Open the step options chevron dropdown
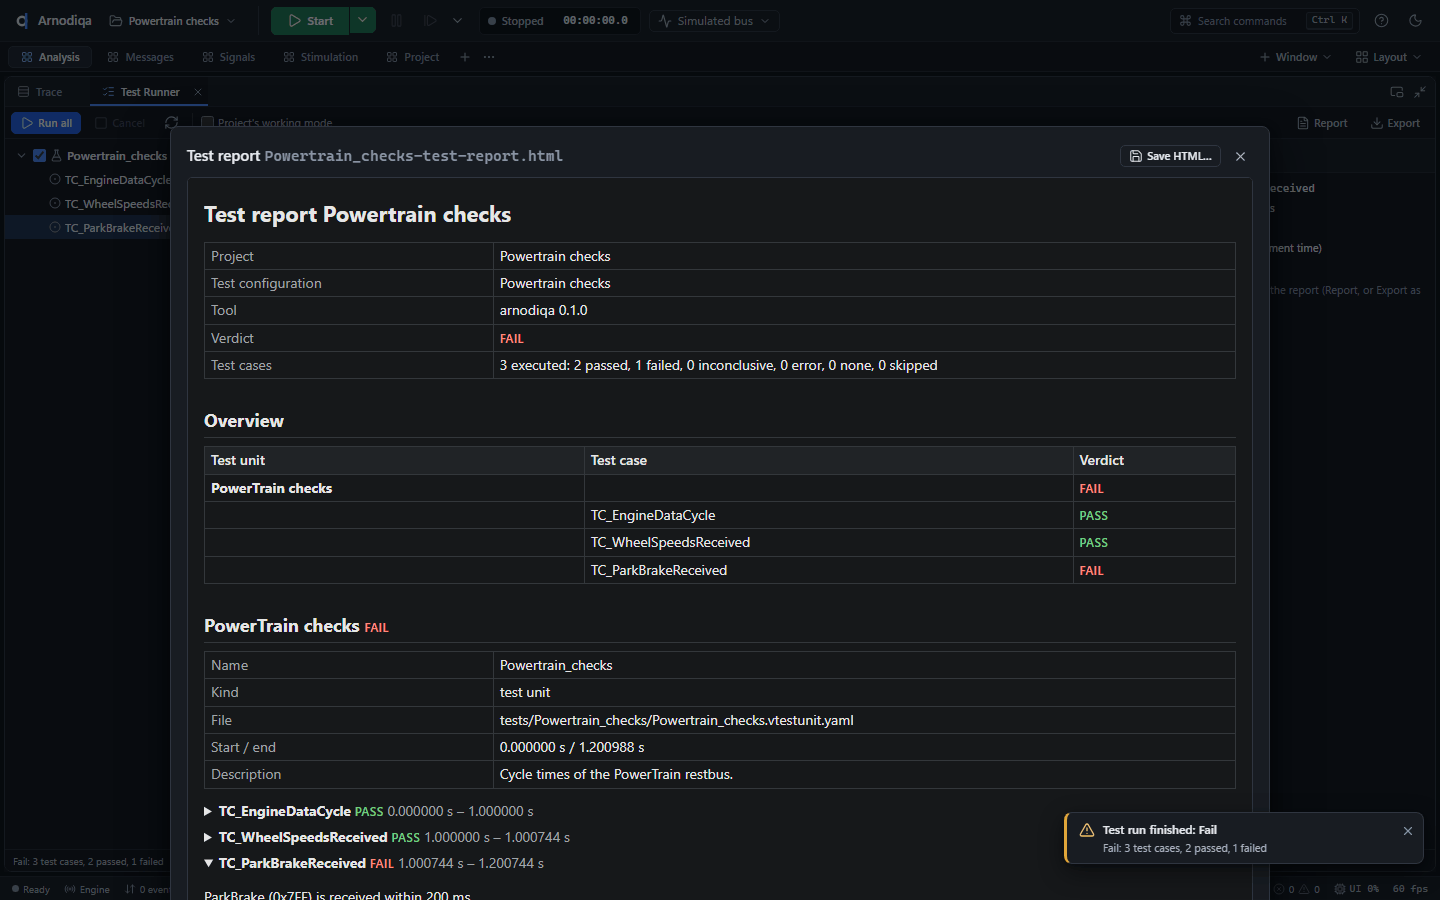The height and width of the screenshot is (900, 1440). point(457,21)
